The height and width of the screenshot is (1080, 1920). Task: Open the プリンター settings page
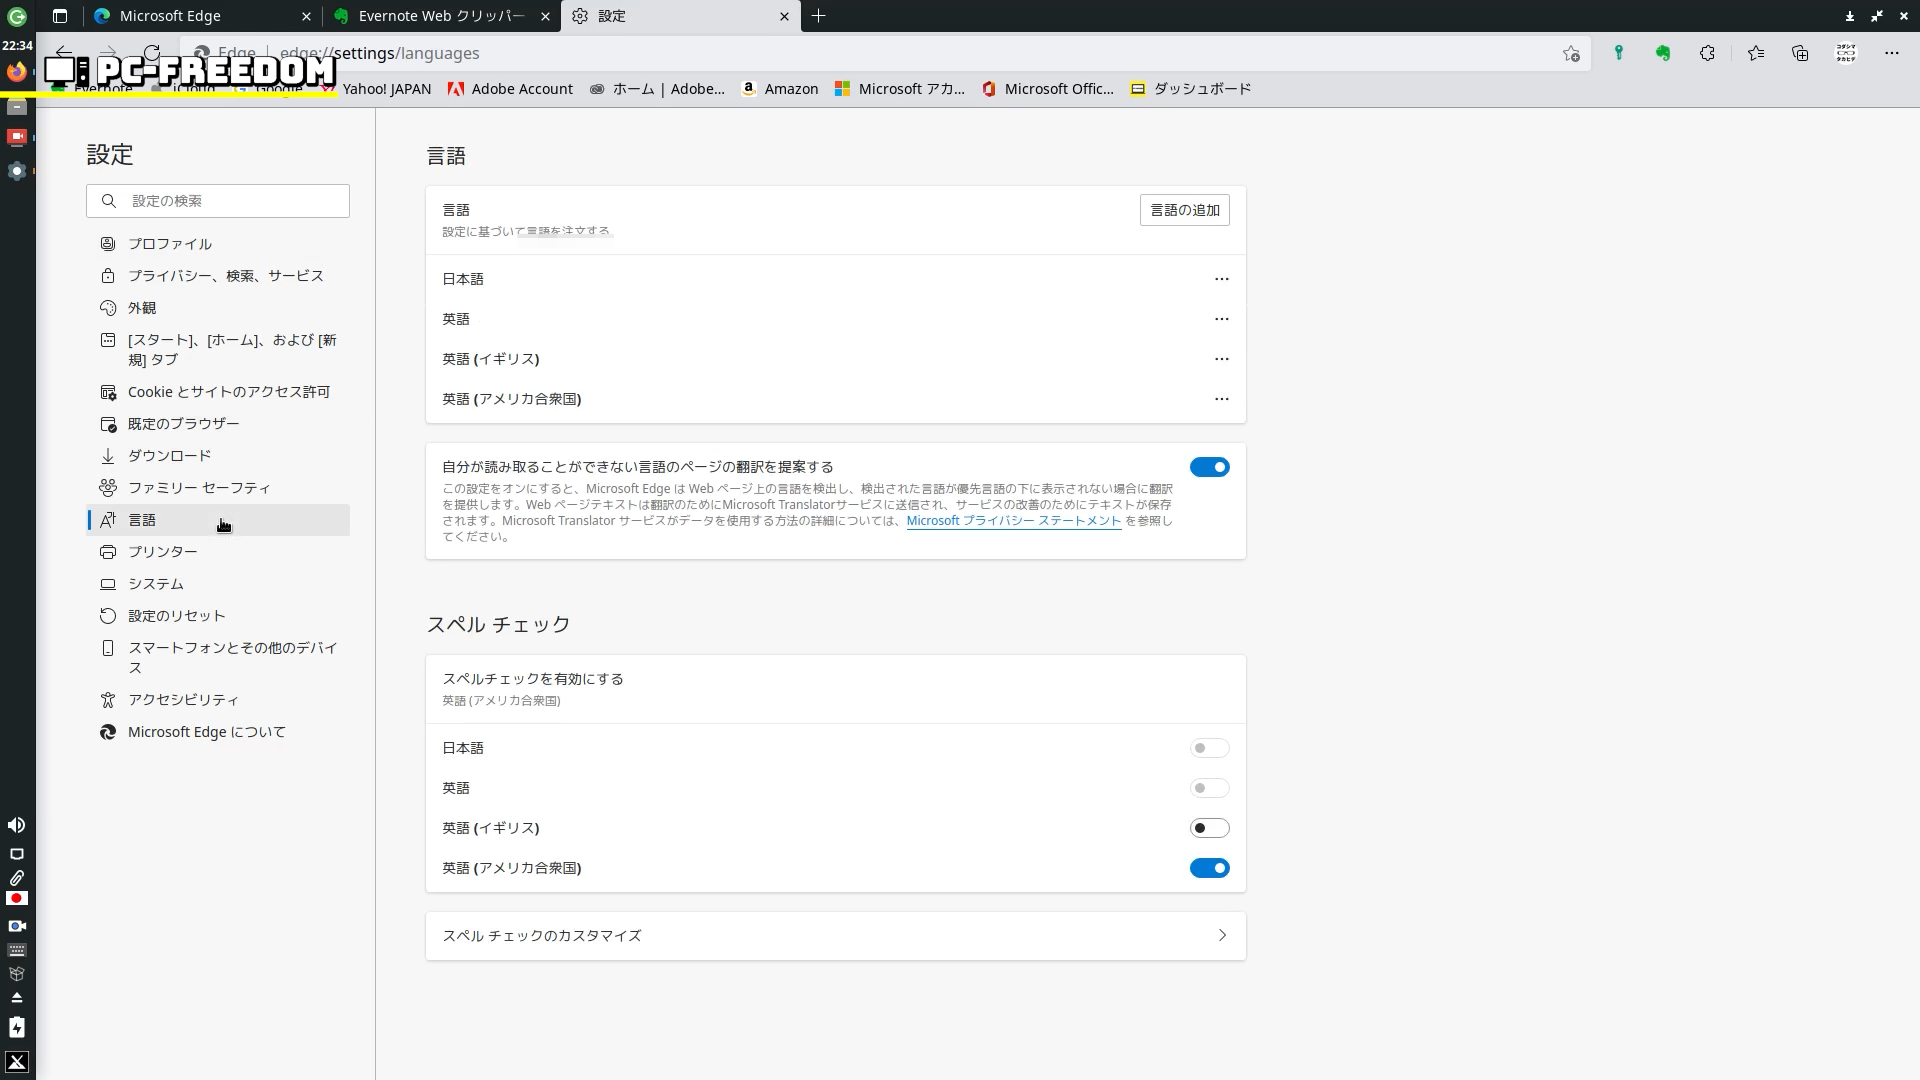(162, 552)
